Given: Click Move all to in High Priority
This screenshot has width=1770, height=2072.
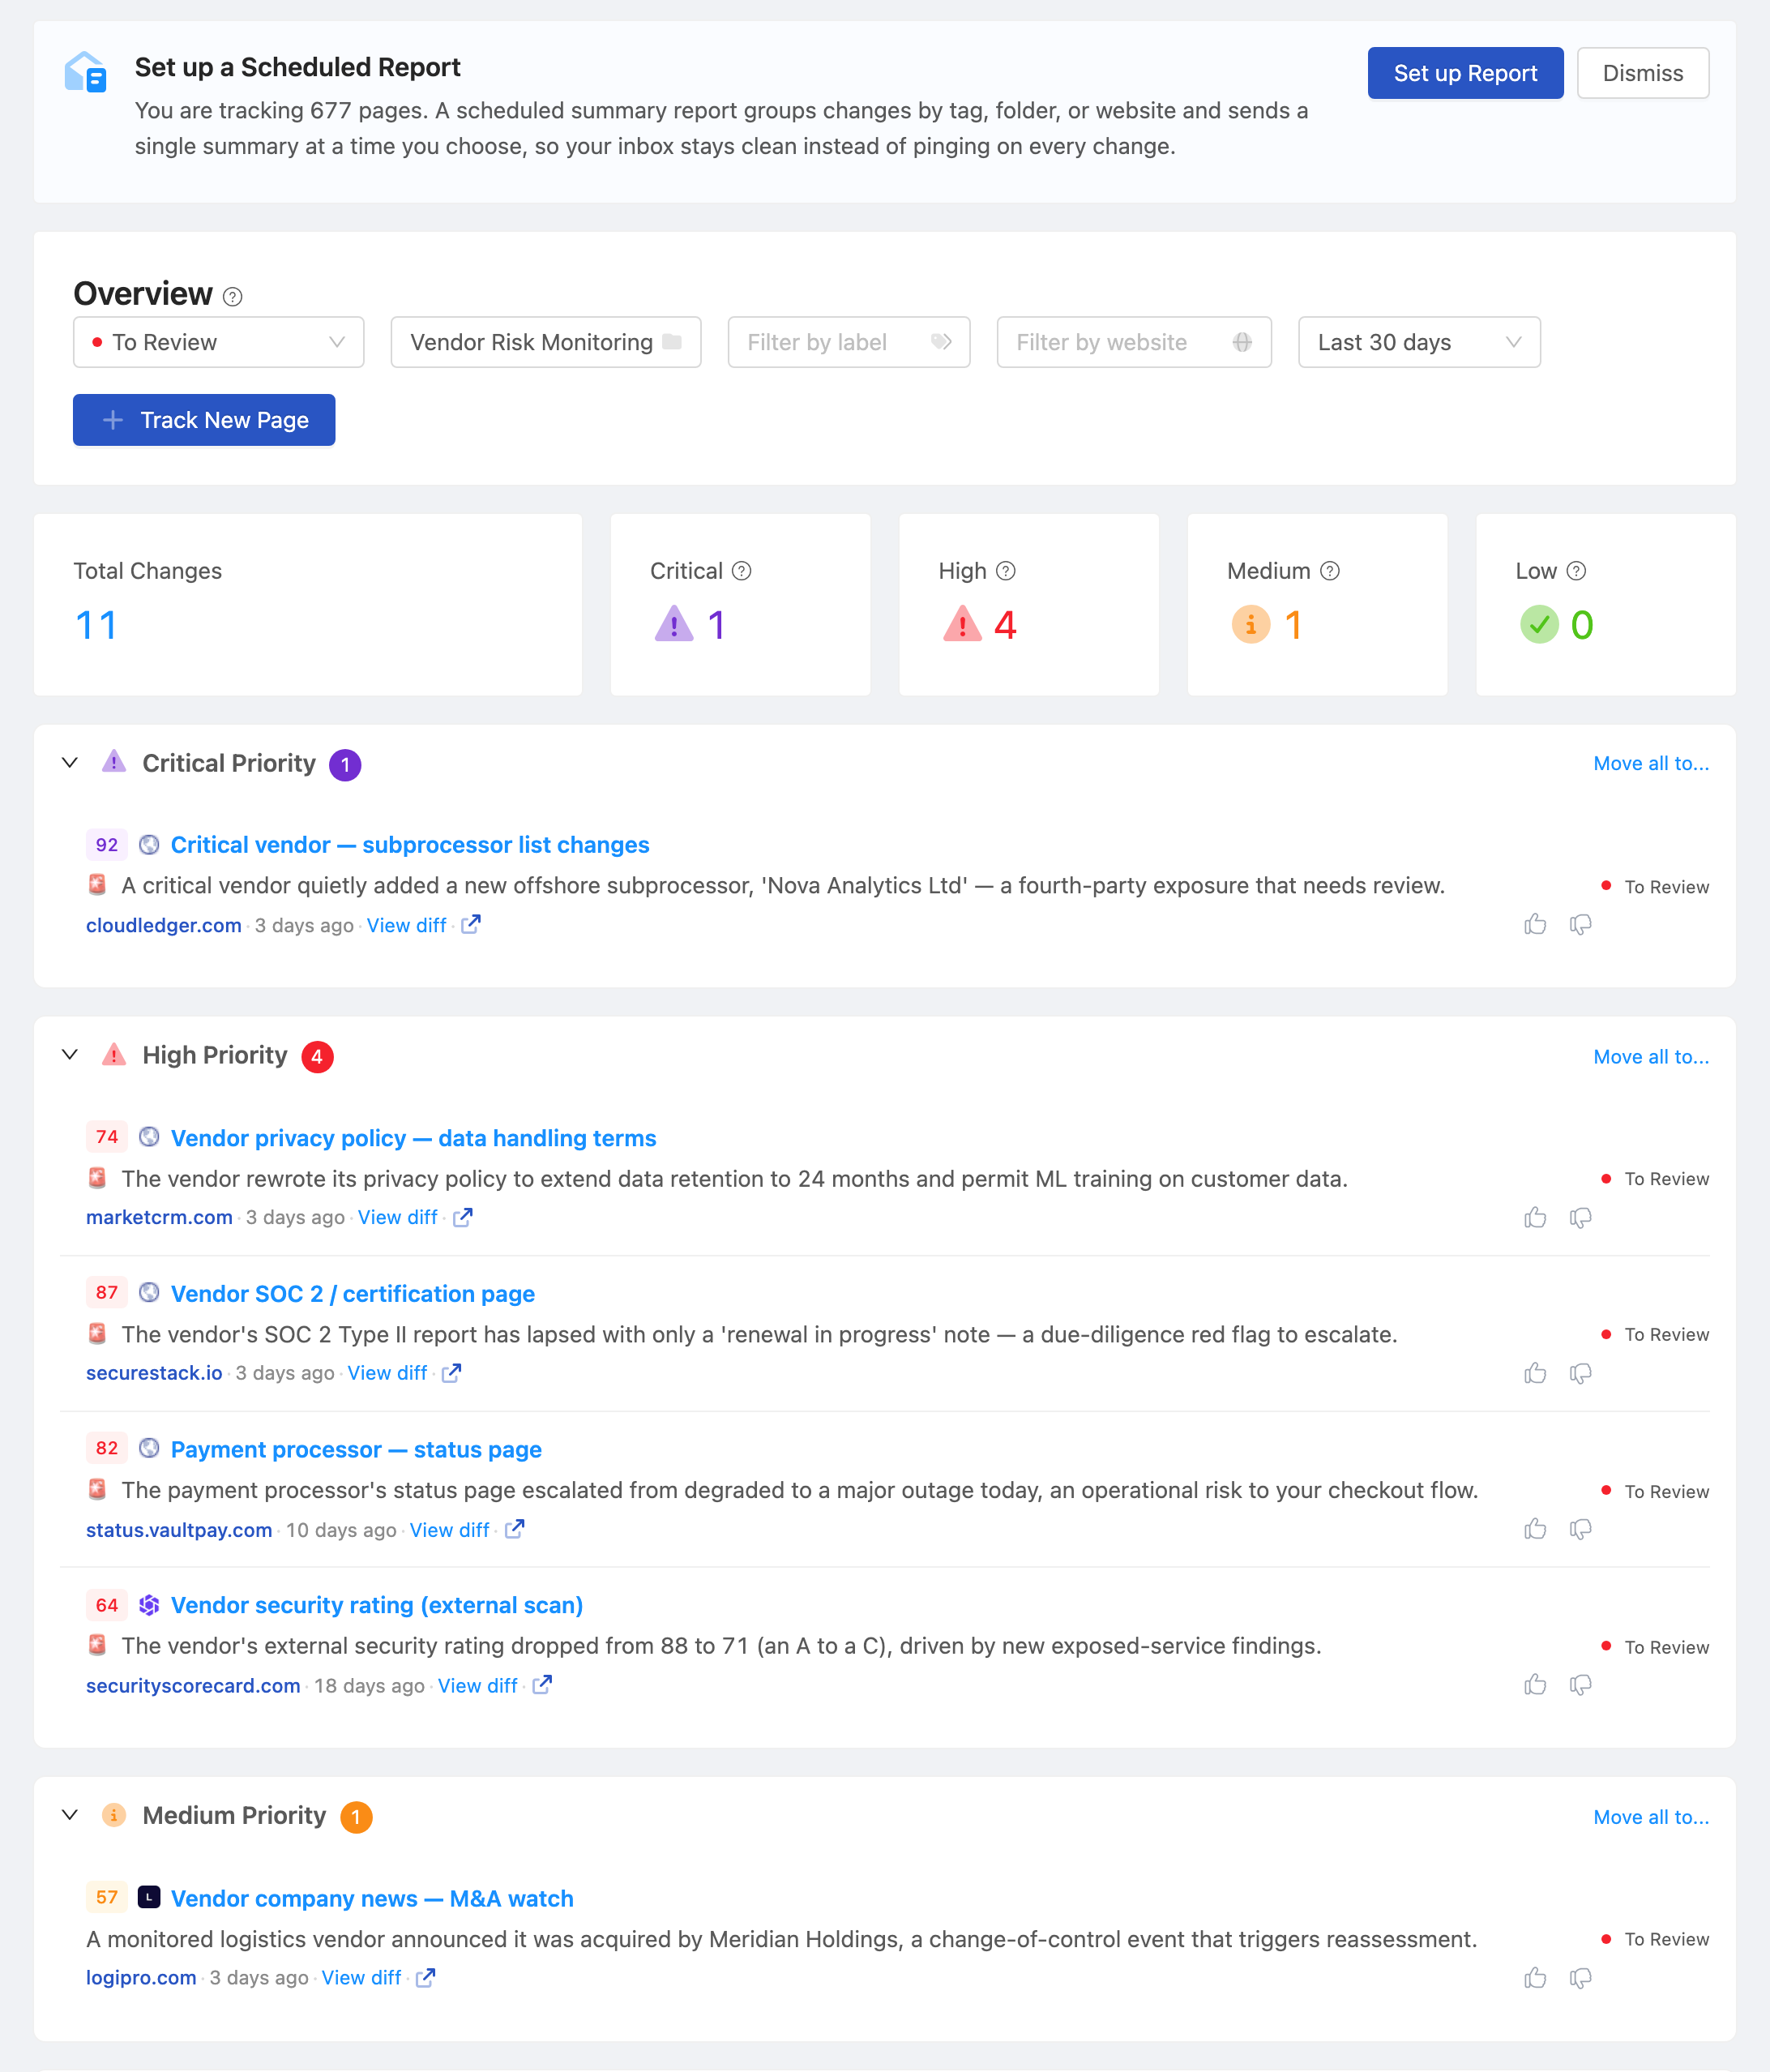Looking at the screenshot, I should (1650, 1057).
